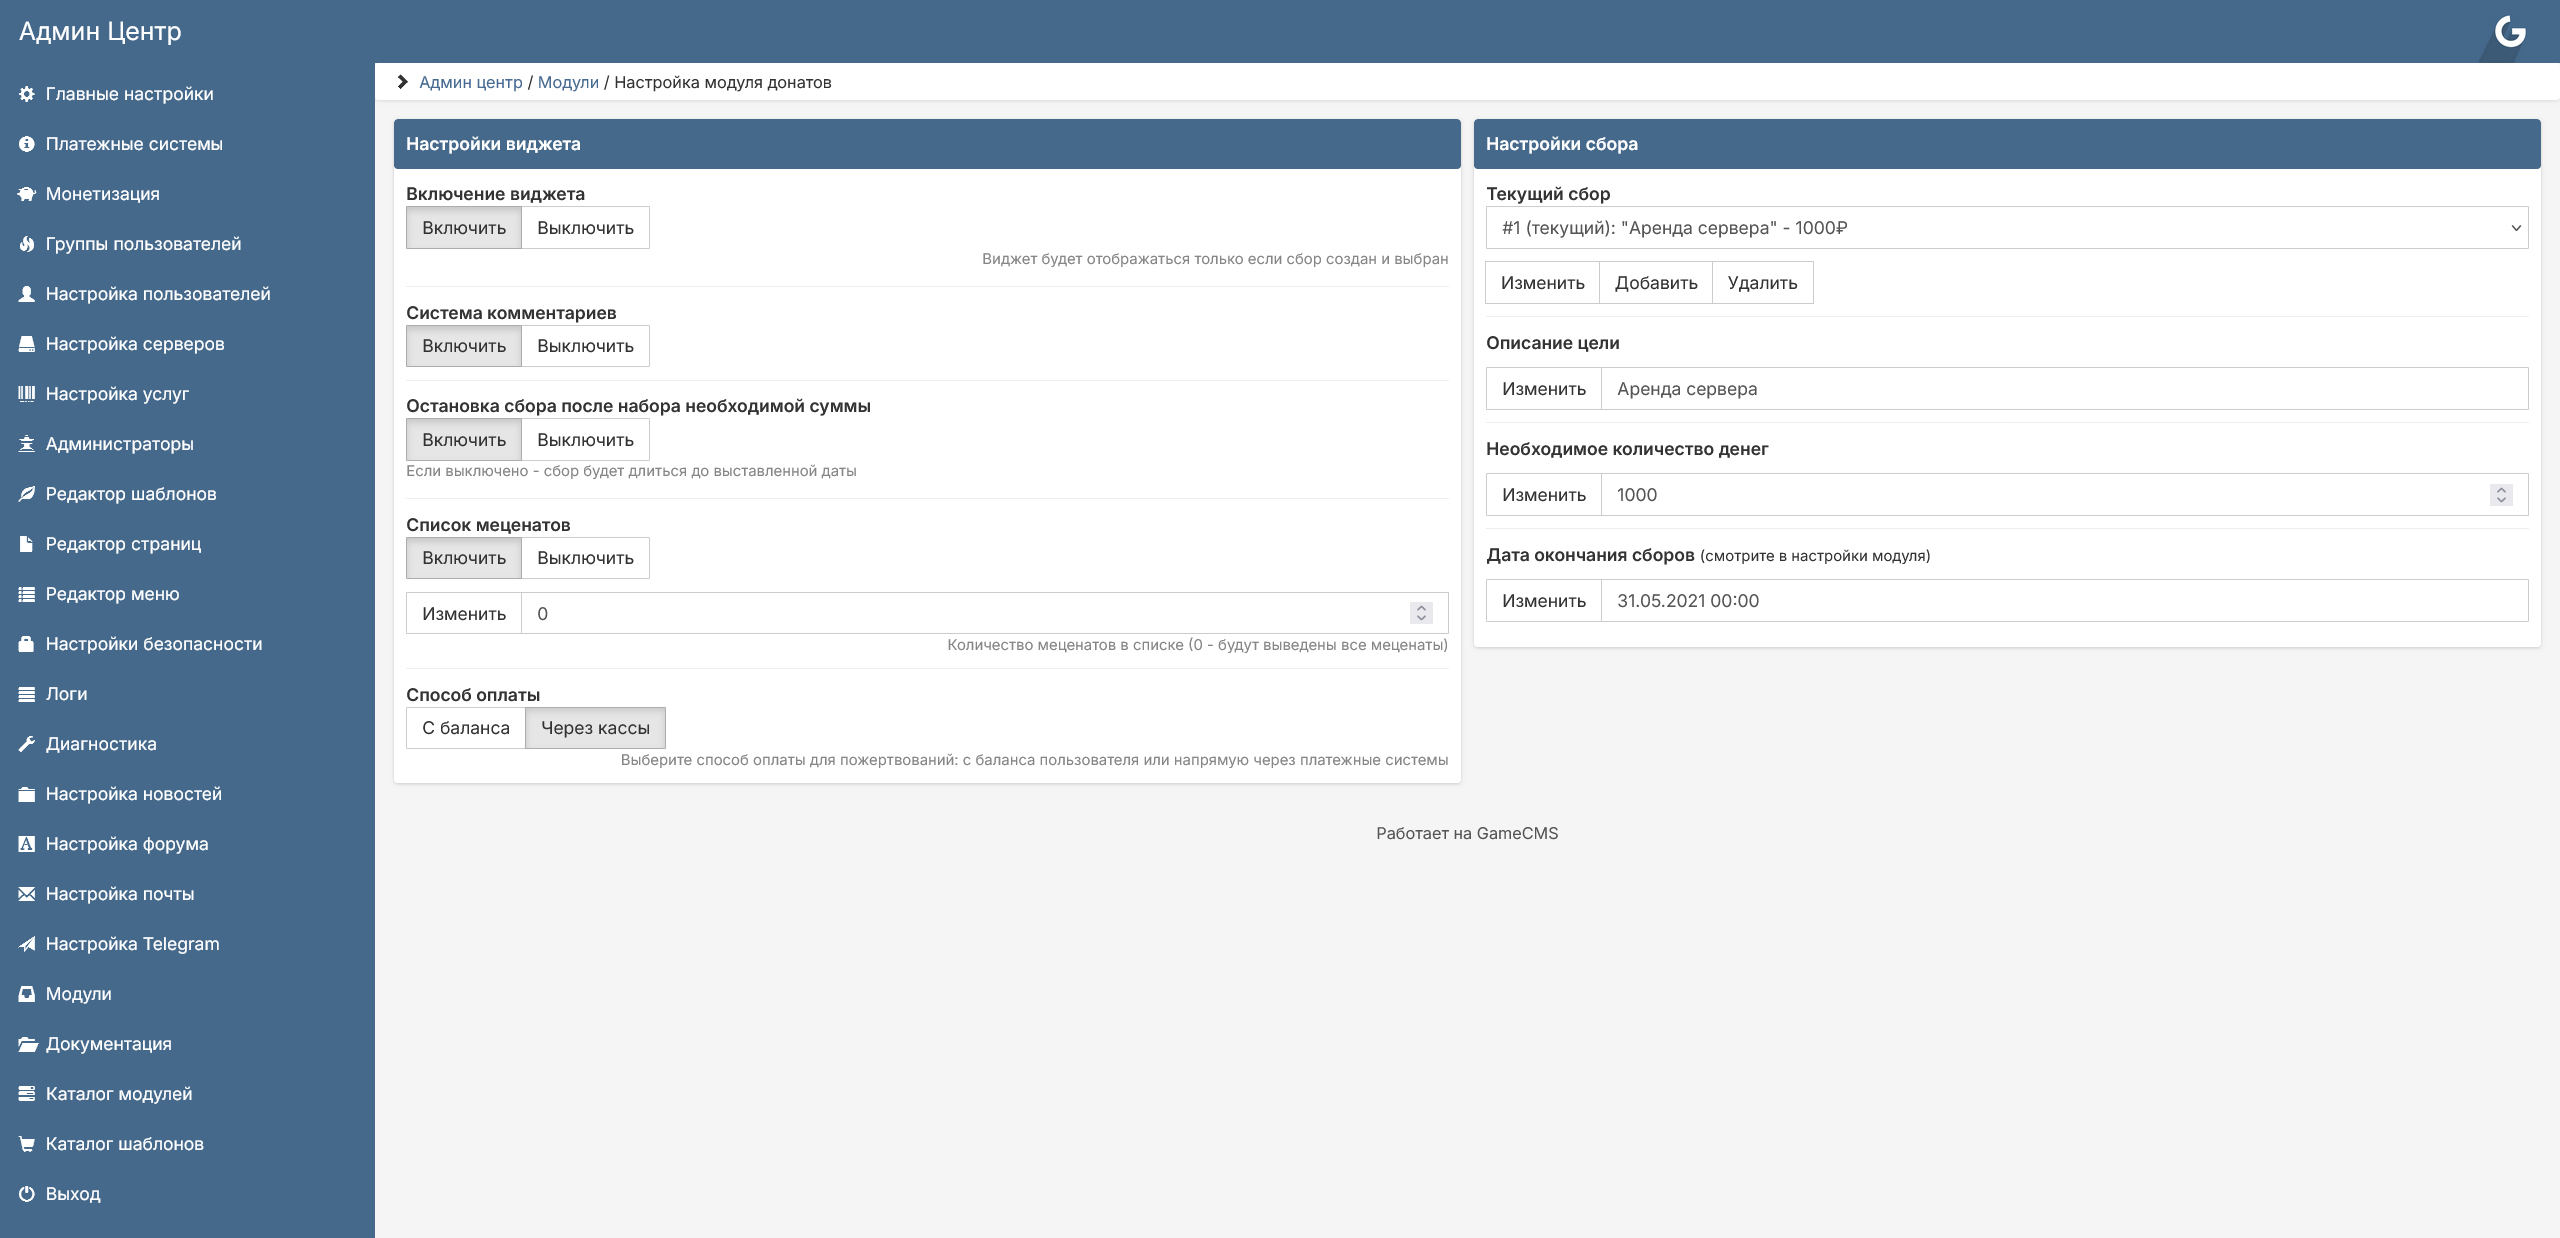Turn off Система комментариев with Выключить

pos(585,346)
